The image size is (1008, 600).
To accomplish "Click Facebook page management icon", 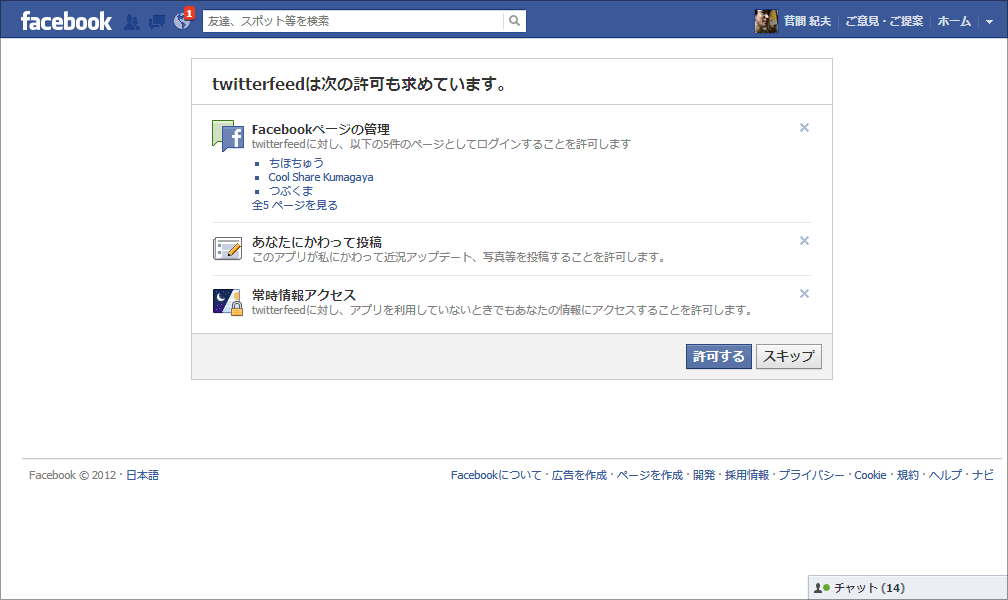I will click(x=228, y=136).
